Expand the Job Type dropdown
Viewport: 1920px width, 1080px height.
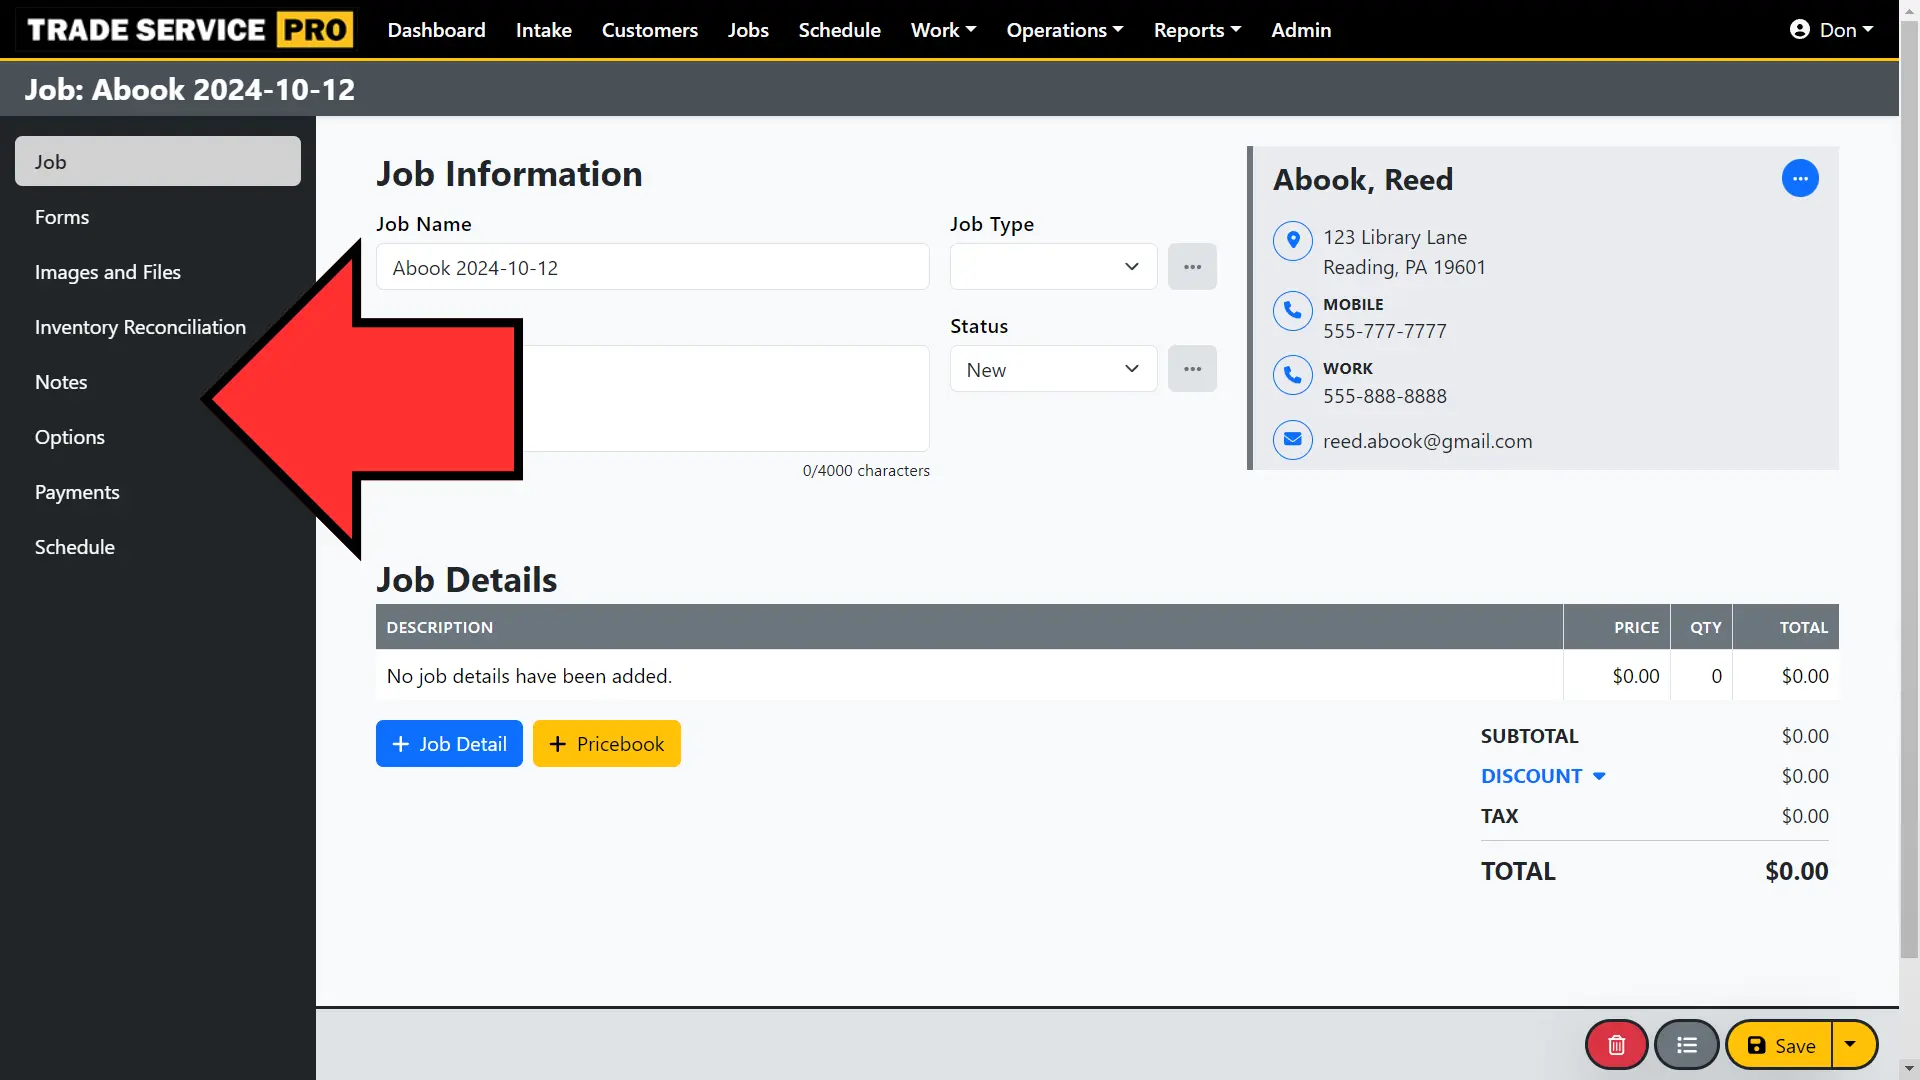pos(1053,266)
